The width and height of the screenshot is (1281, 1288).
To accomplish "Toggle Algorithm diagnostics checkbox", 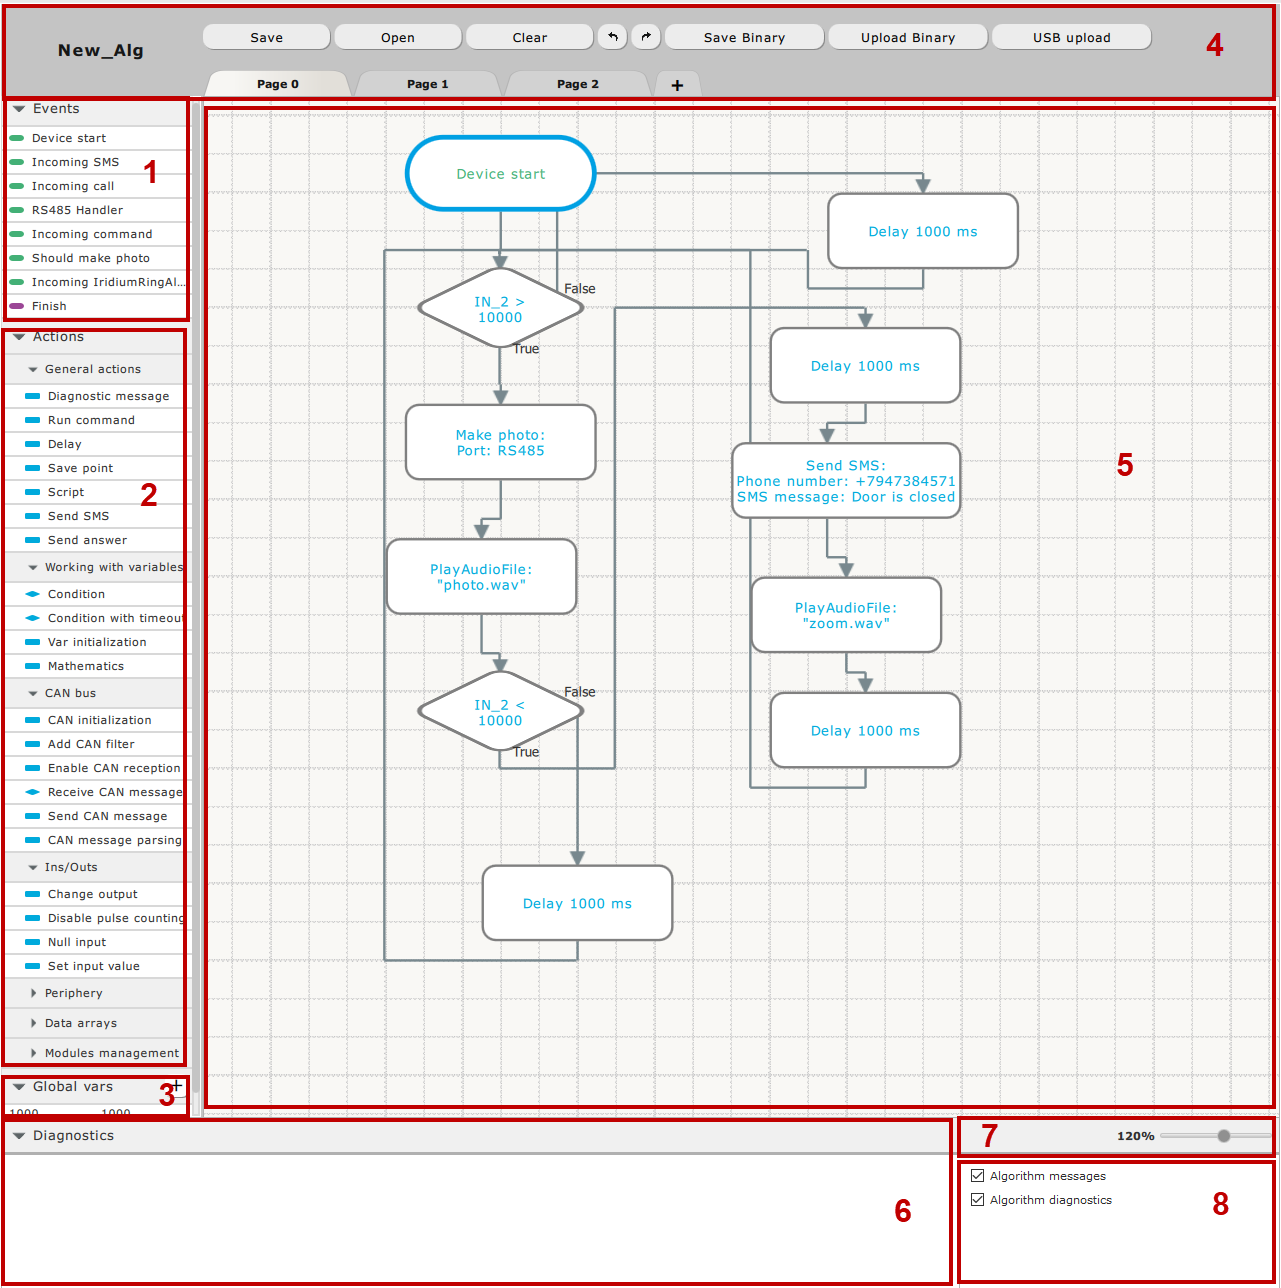I will pyautogui.click(x=978, y=1200).
